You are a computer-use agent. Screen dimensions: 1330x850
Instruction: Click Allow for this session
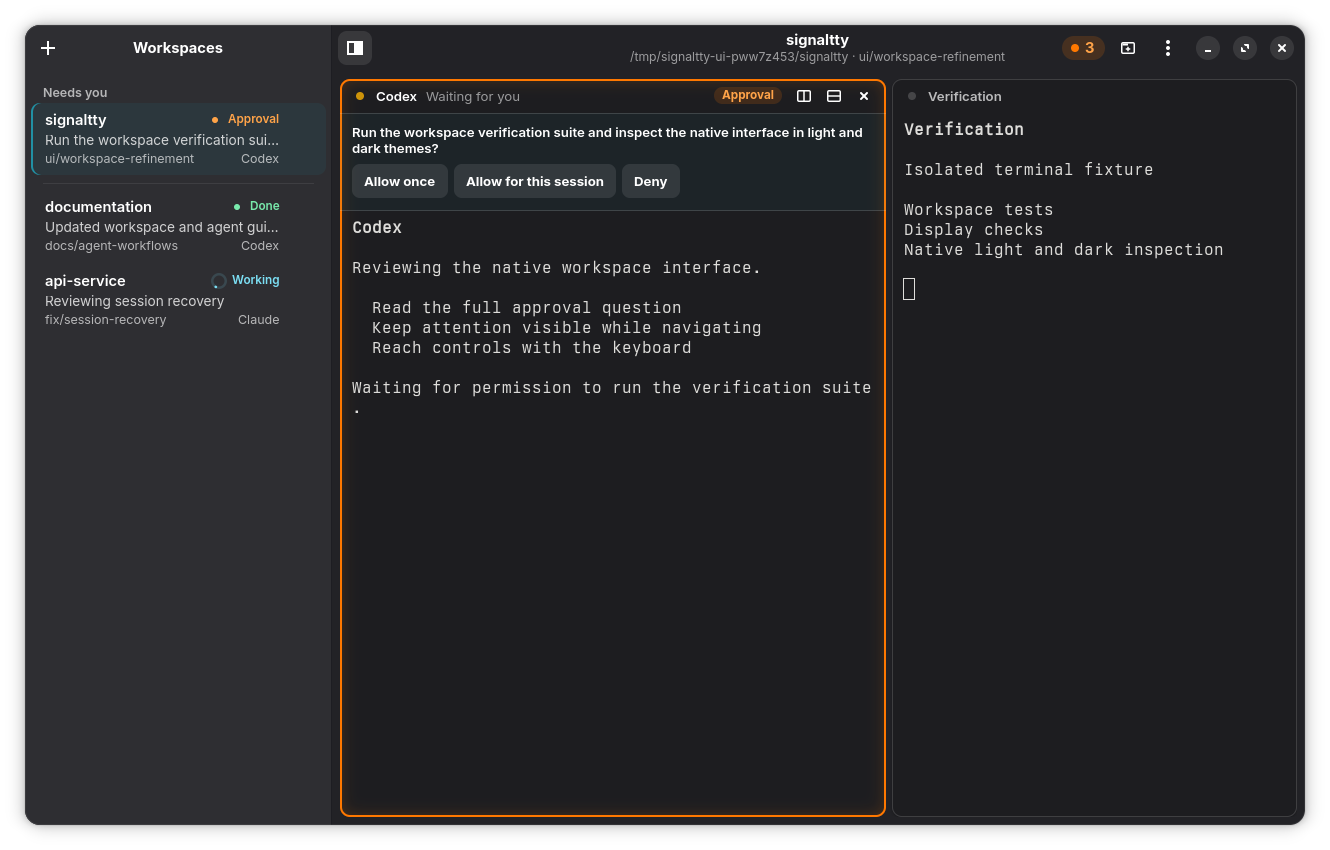[535, 181]
